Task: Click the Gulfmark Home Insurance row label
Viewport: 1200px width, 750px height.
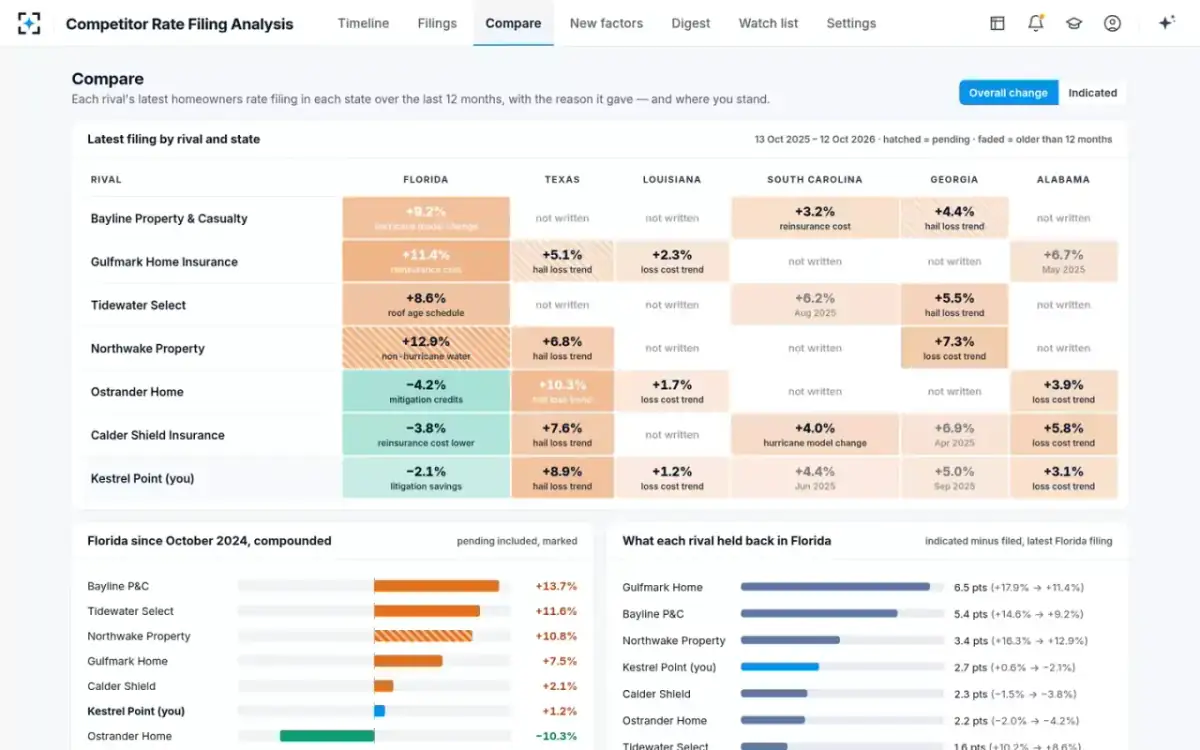Action: pos(164,262)
